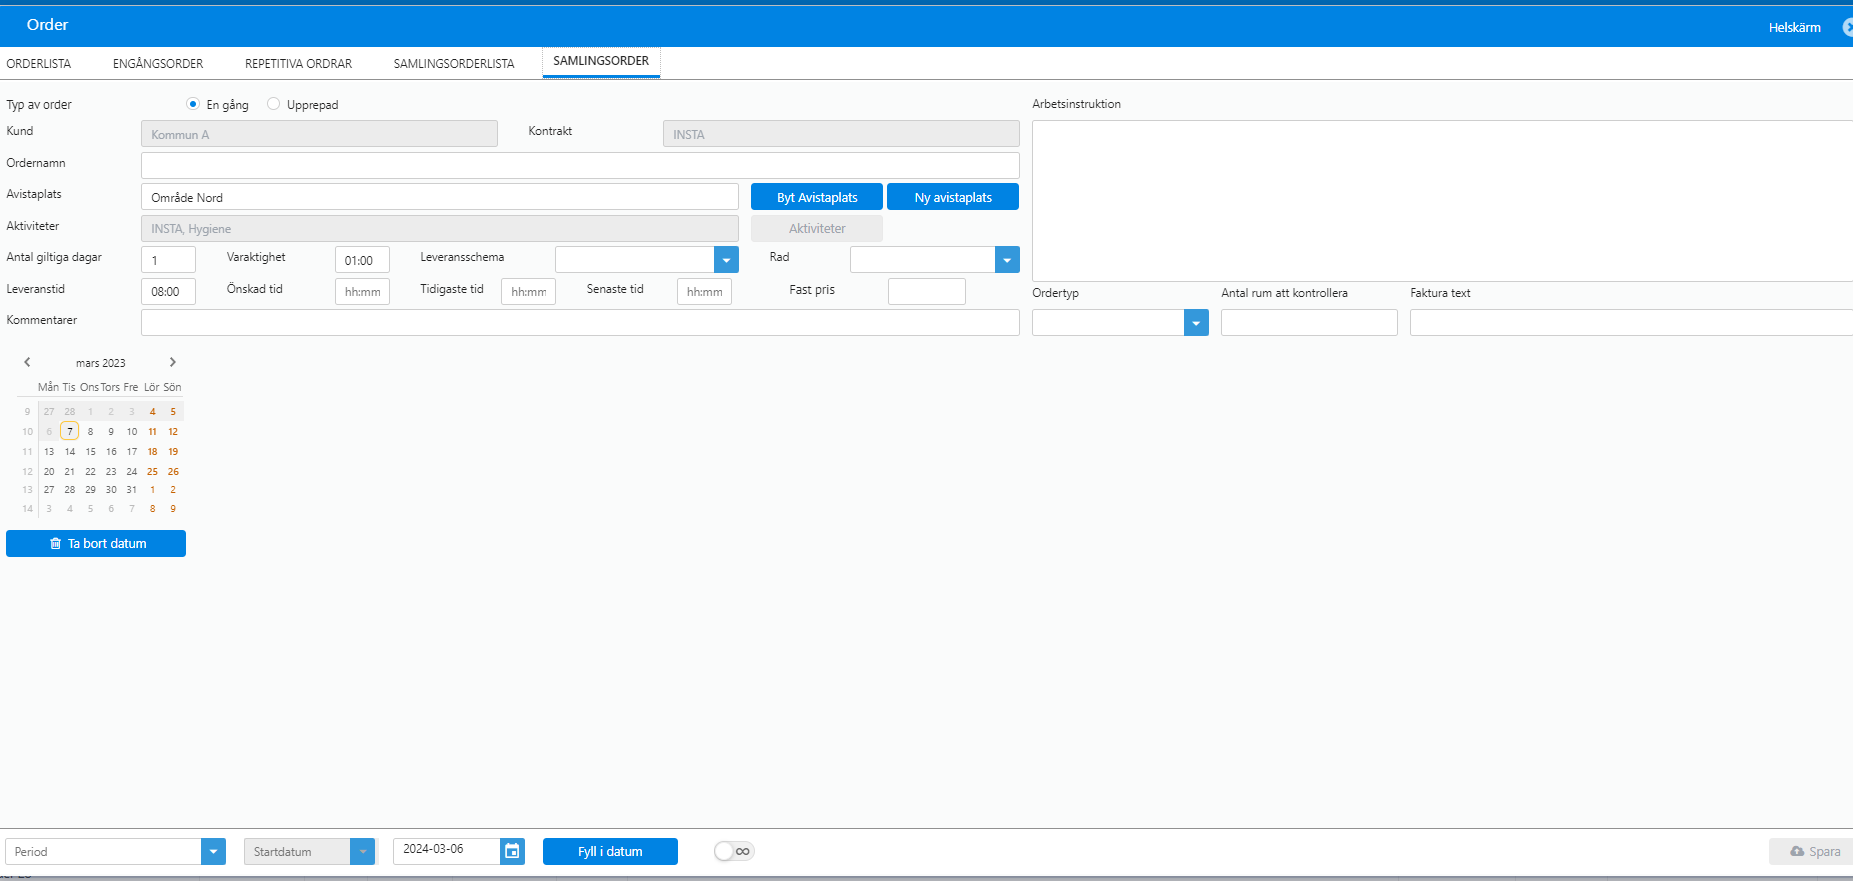The height and width of the screenshot is (881, 1853).
Task: Focus the Önskad tid field
Action: [362, 291]
